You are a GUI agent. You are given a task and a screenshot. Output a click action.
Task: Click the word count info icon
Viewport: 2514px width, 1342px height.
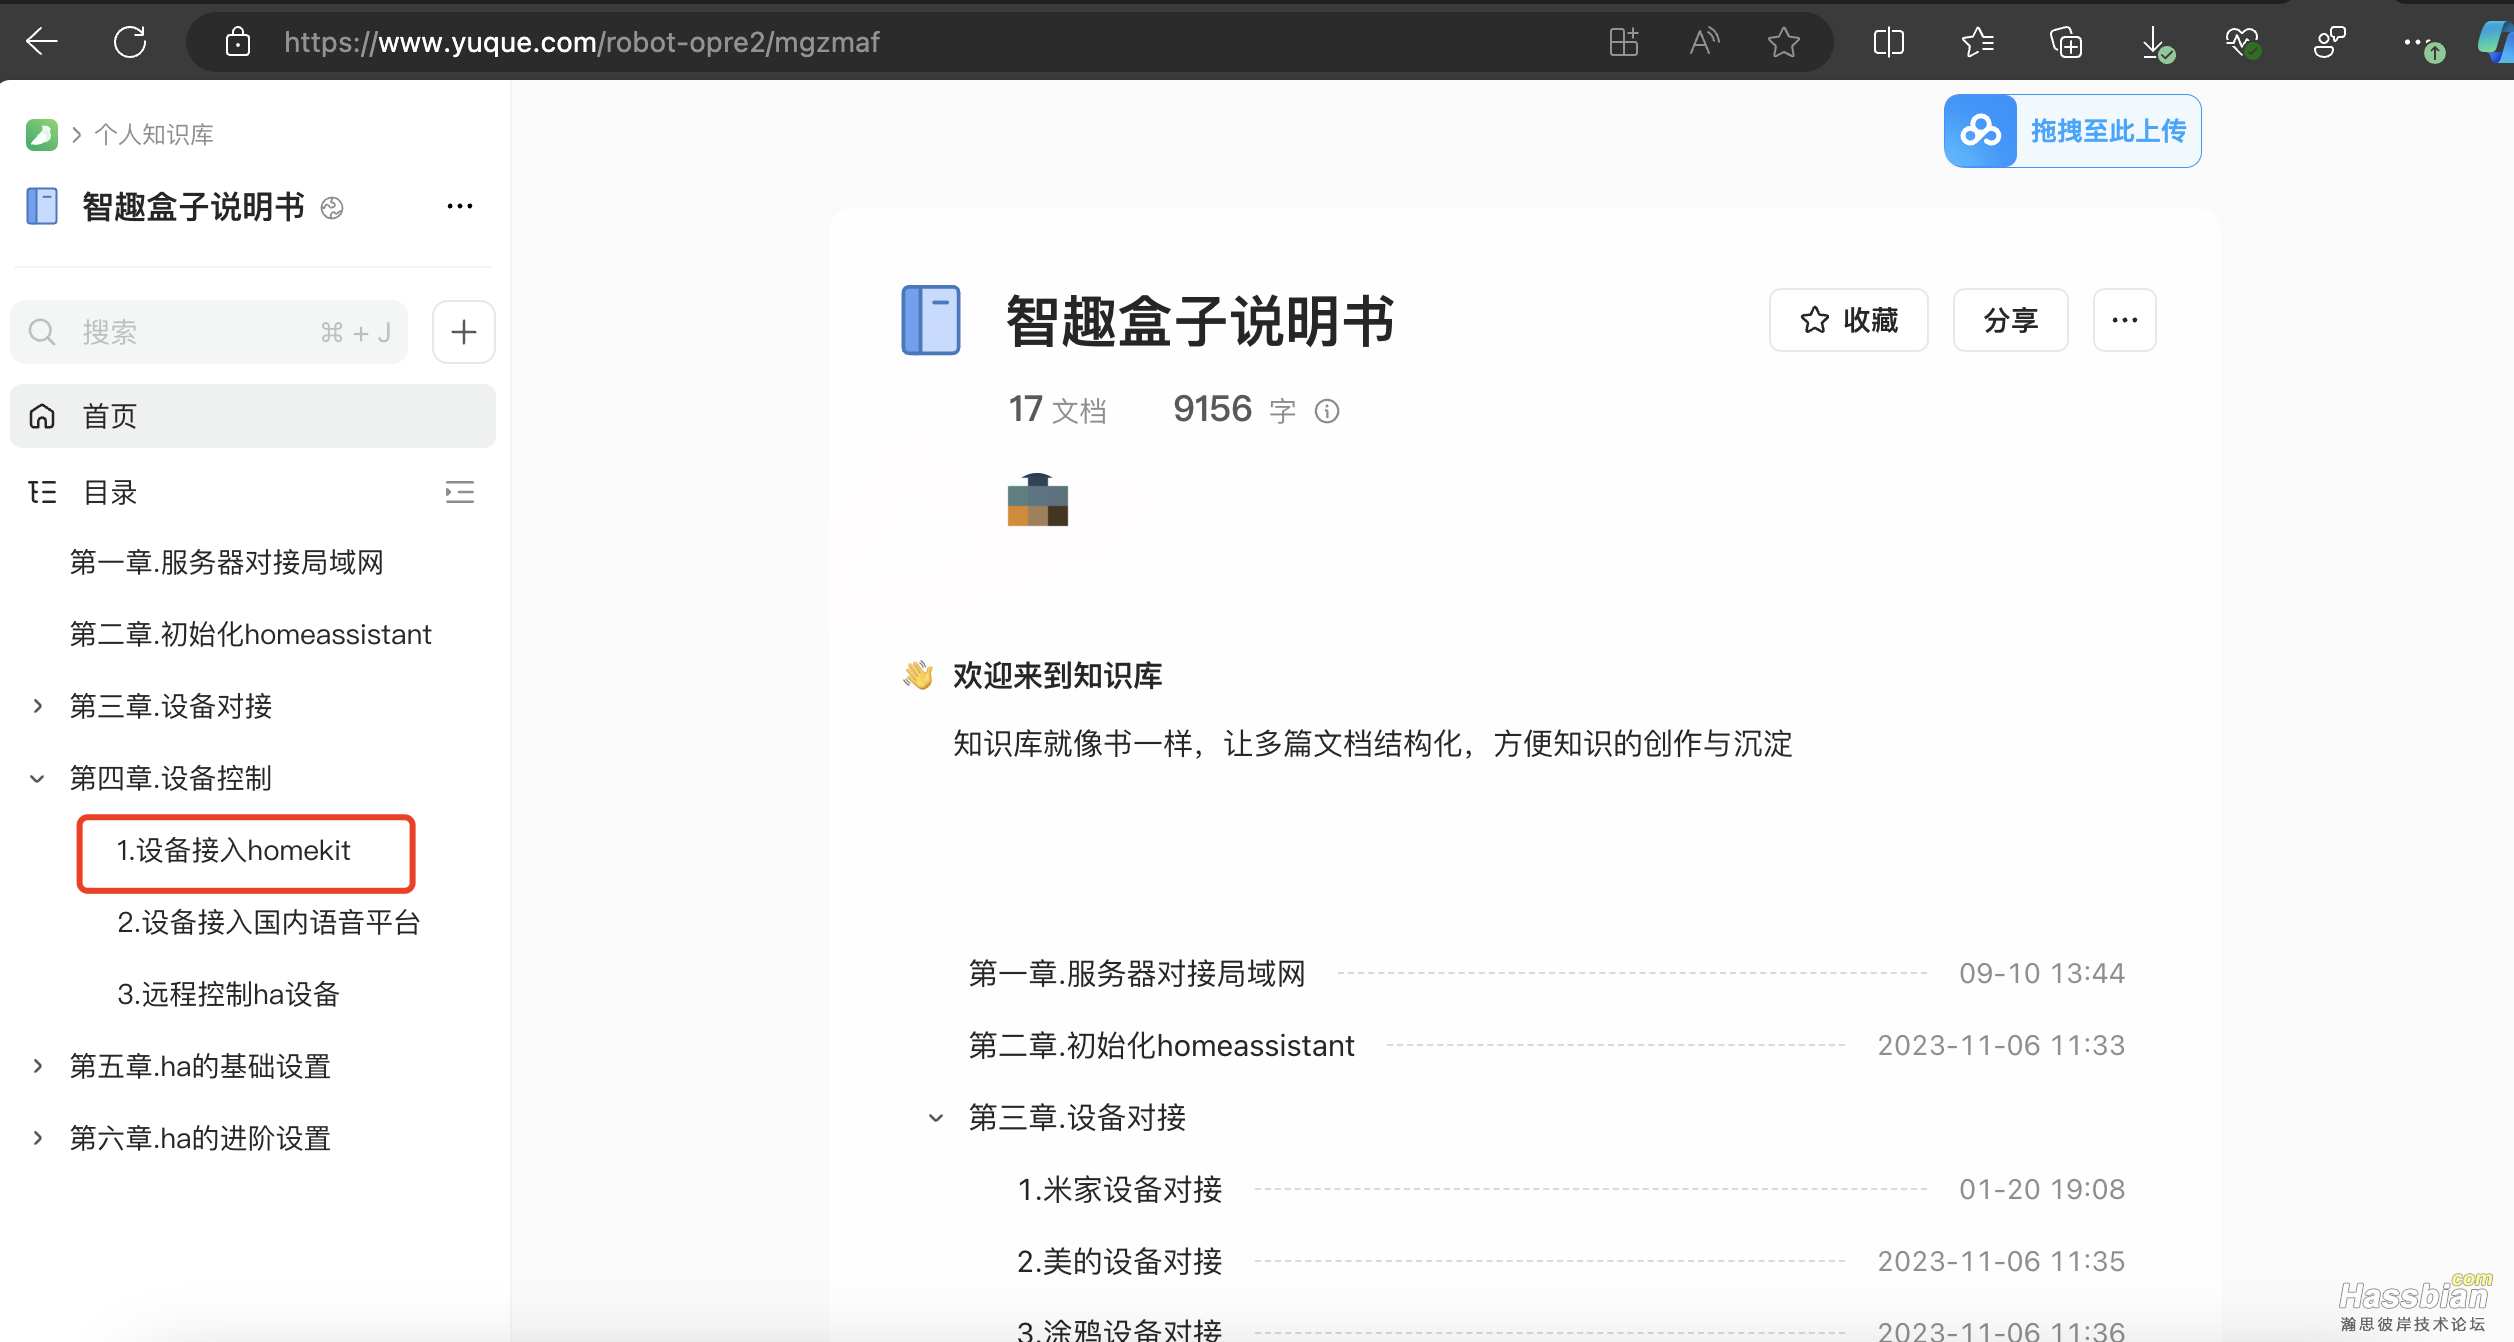pyautogui.click(x=1327, y=411)
